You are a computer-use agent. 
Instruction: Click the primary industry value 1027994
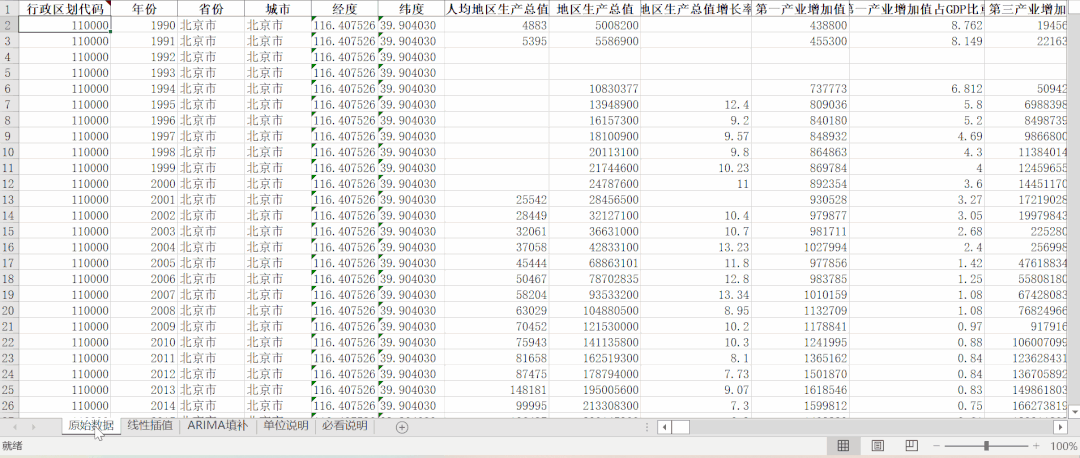[x=800, y=247]
